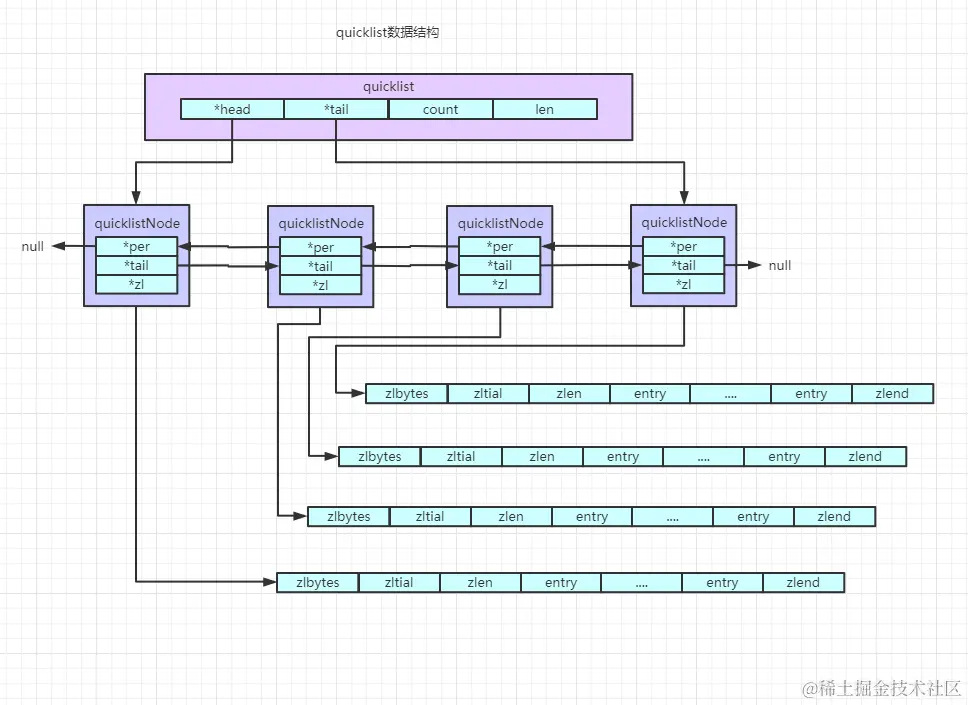Click zlend in the bottom ziplist row
The width and height of the screenshot is (968, 705).
(x=803, y=582)
